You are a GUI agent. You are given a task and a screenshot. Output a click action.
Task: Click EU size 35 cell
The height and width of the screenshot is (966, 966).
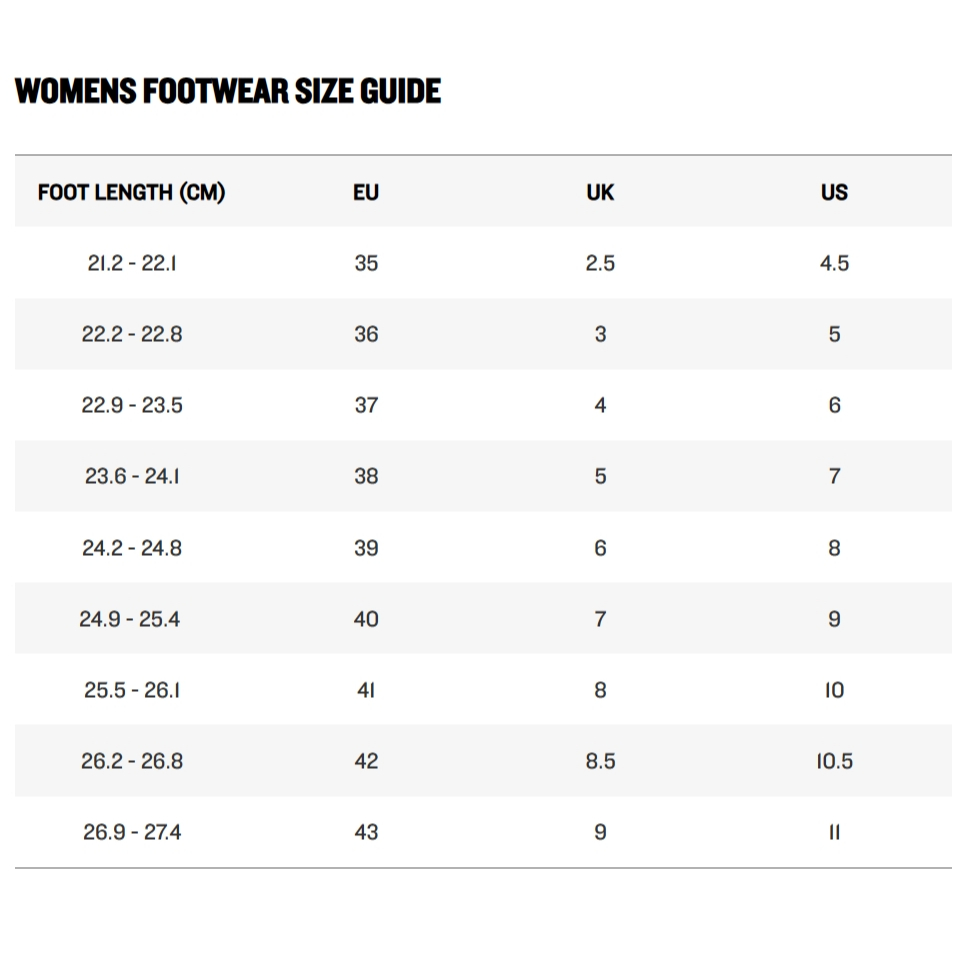366,263
